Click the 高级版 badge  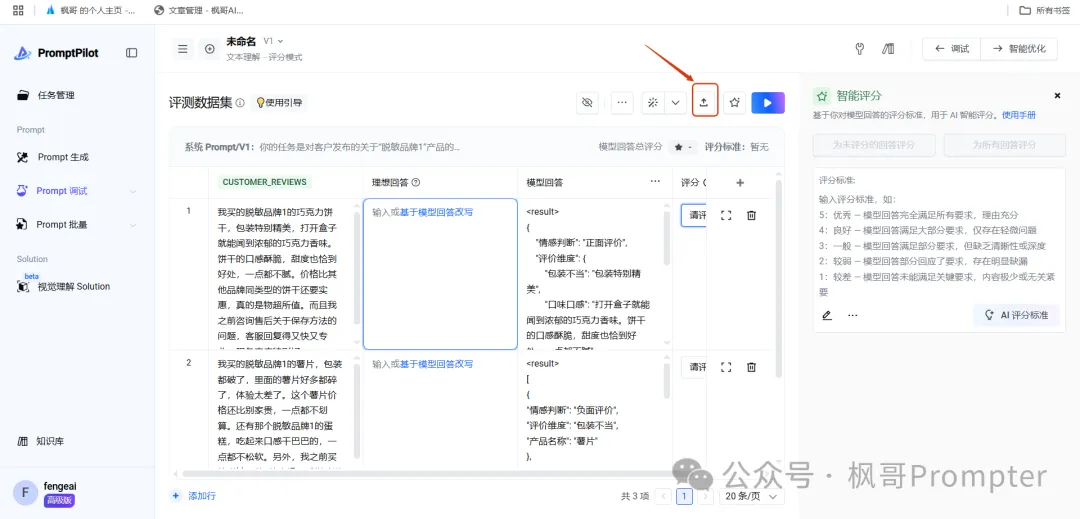coord(59,500)
